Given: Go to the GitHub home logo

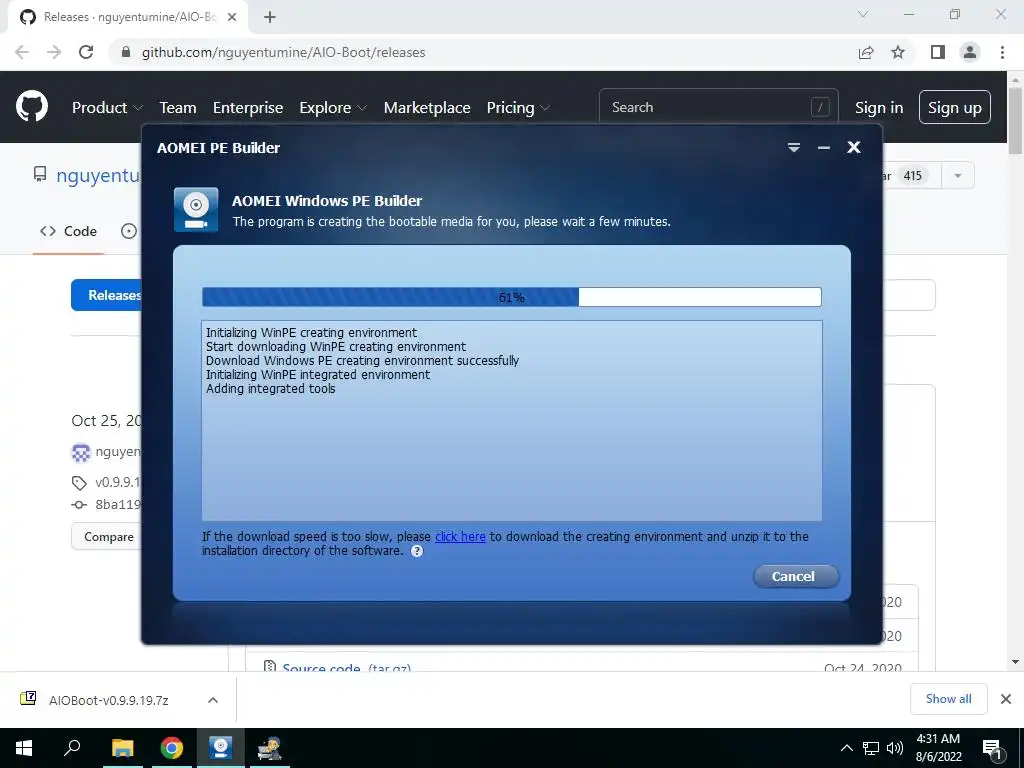Looking at the screenshot, I should point(32,106).
